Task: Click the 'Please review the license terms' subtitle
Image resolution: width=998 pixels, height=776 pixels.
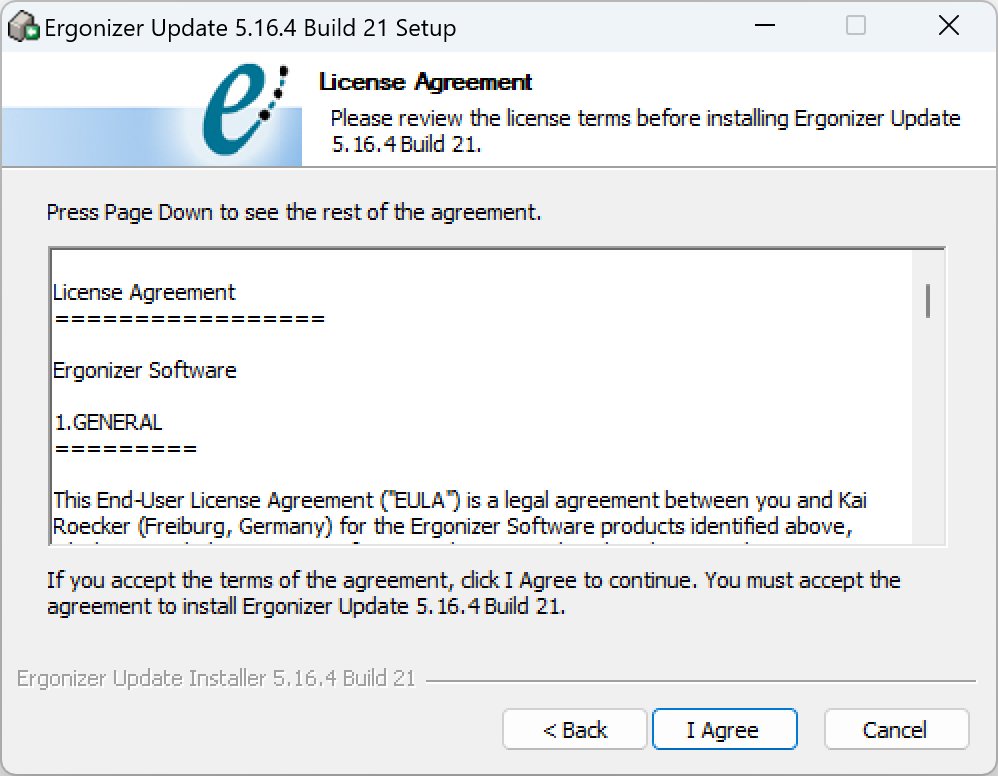Action: tap(645, 131)
